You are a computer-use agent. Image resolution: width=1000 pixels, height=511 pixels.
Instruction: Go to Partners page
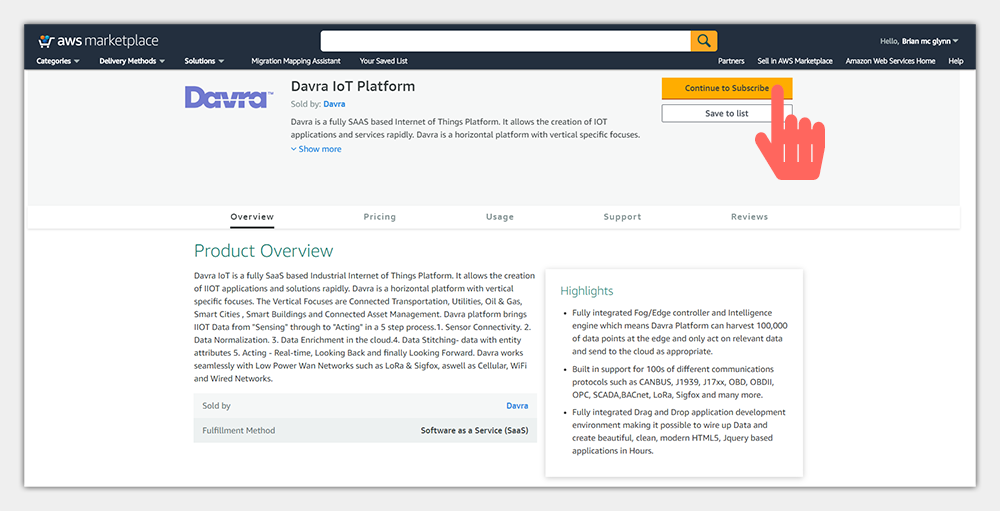click(731, 61)
